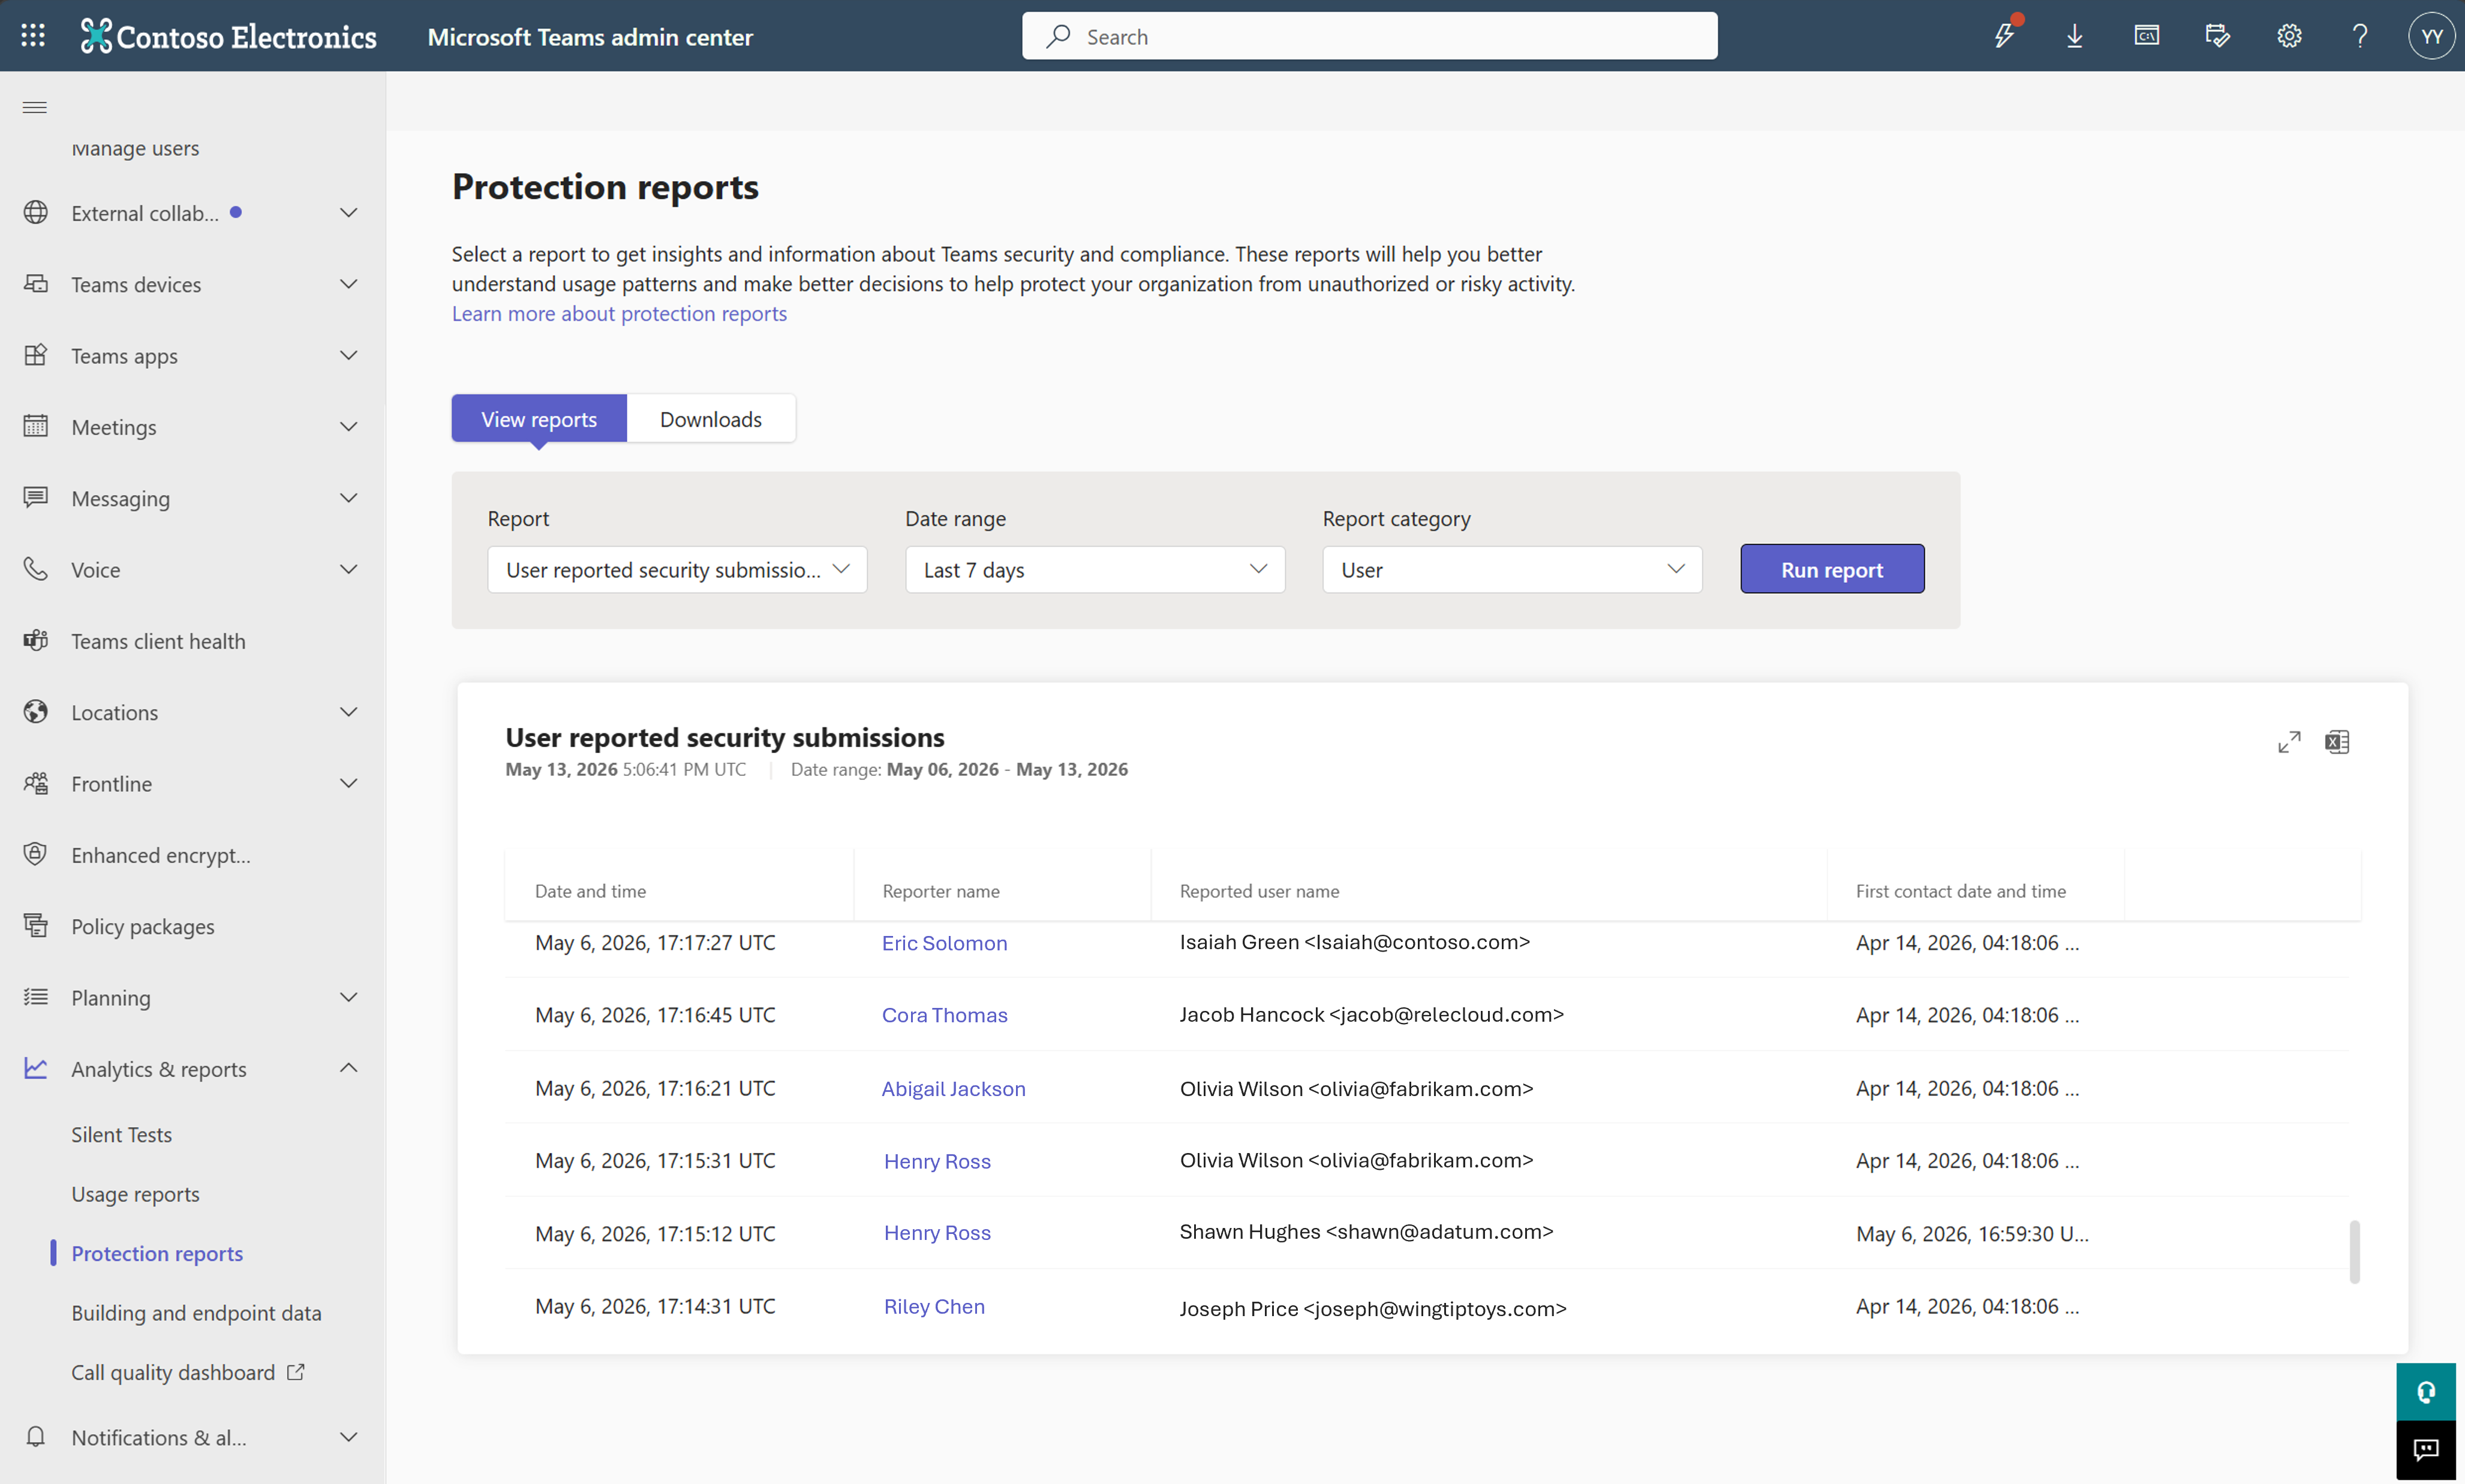Click the report table vertical scrollbar
2465x1484 pixels.
click(x=2354, y=1251)
